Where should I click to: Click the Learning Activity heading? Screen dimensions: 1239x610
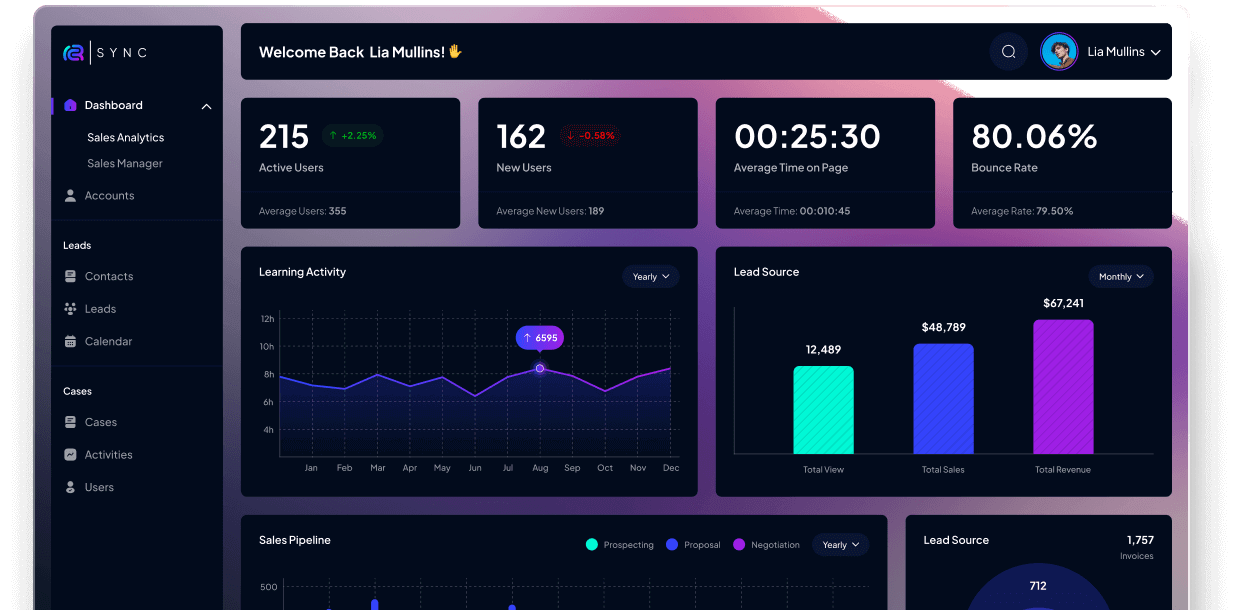[302, 272]
